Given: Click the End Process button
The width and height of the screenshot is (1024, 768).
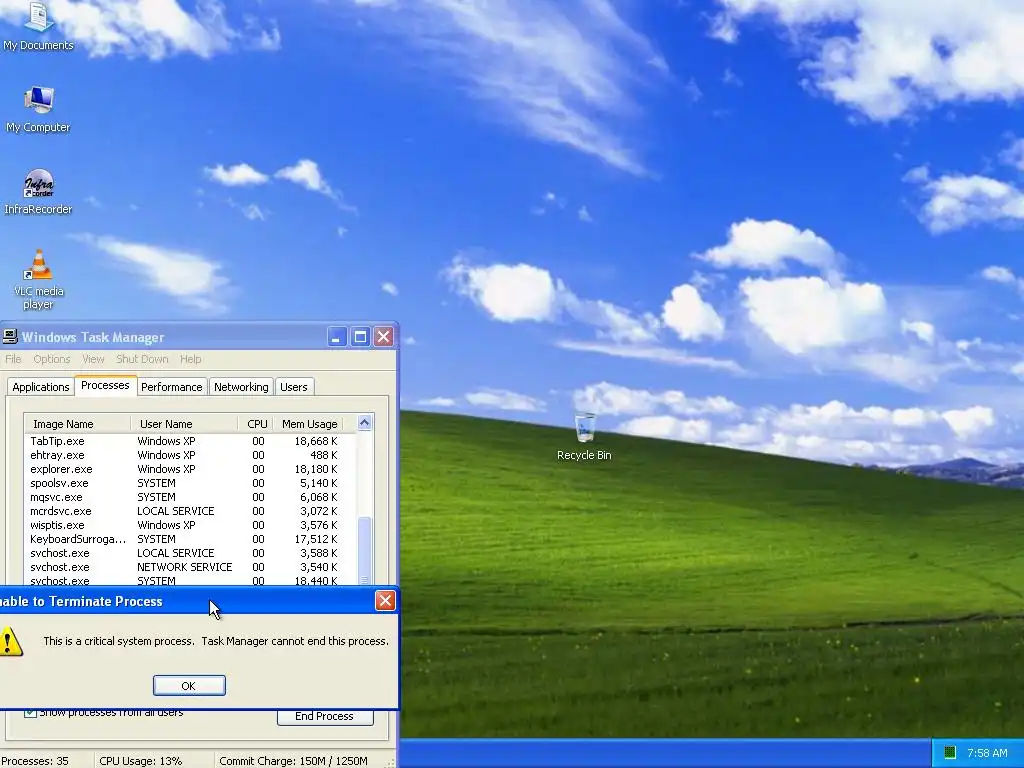Looking at the screenshot, I should pyautogui.click(x=325, y=716).
